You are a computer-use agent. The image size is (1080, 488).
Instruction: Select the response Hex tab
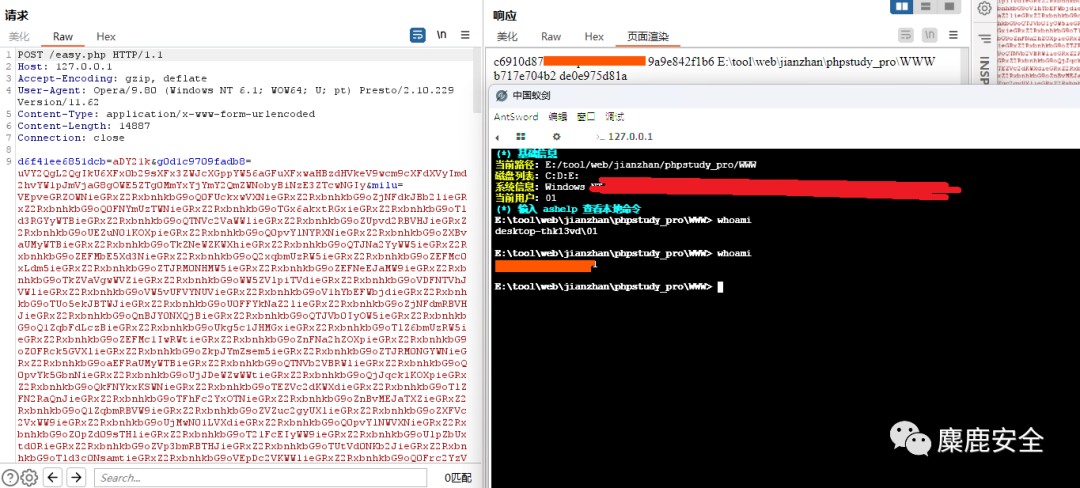coord(594,36)
